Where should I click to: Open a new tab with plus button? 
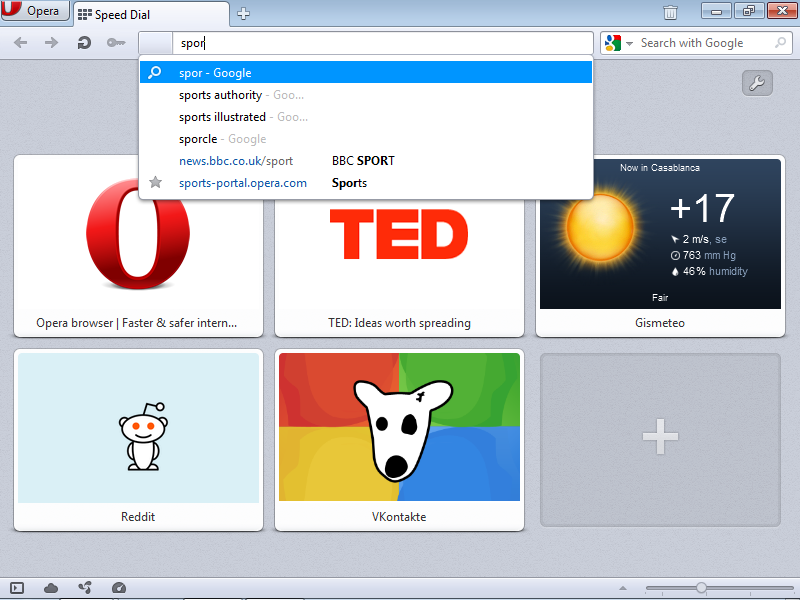point(243,14)
